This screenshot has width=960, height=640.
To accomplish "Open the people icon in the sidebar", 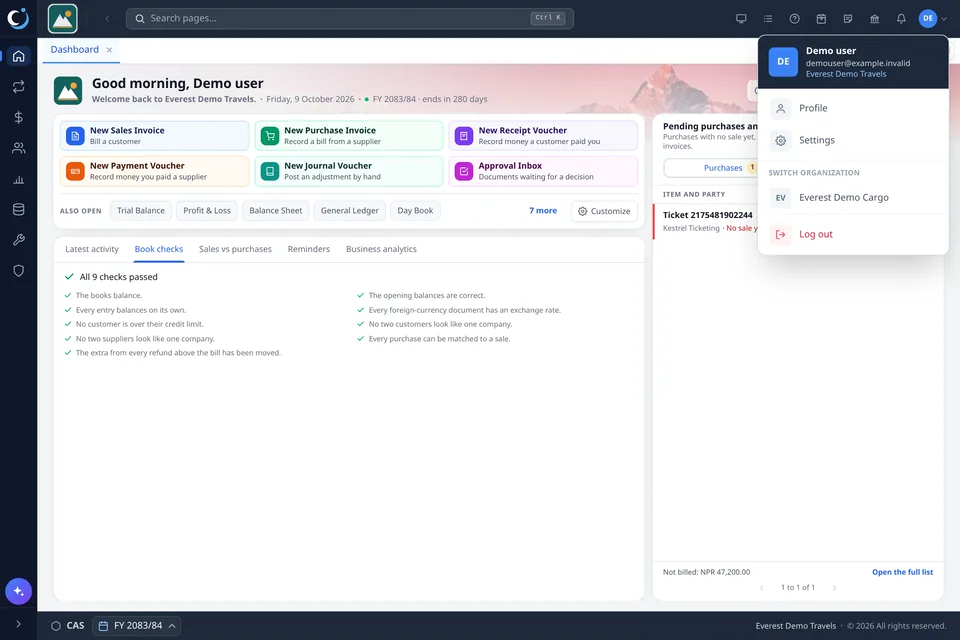I will (x=18, y=148).
